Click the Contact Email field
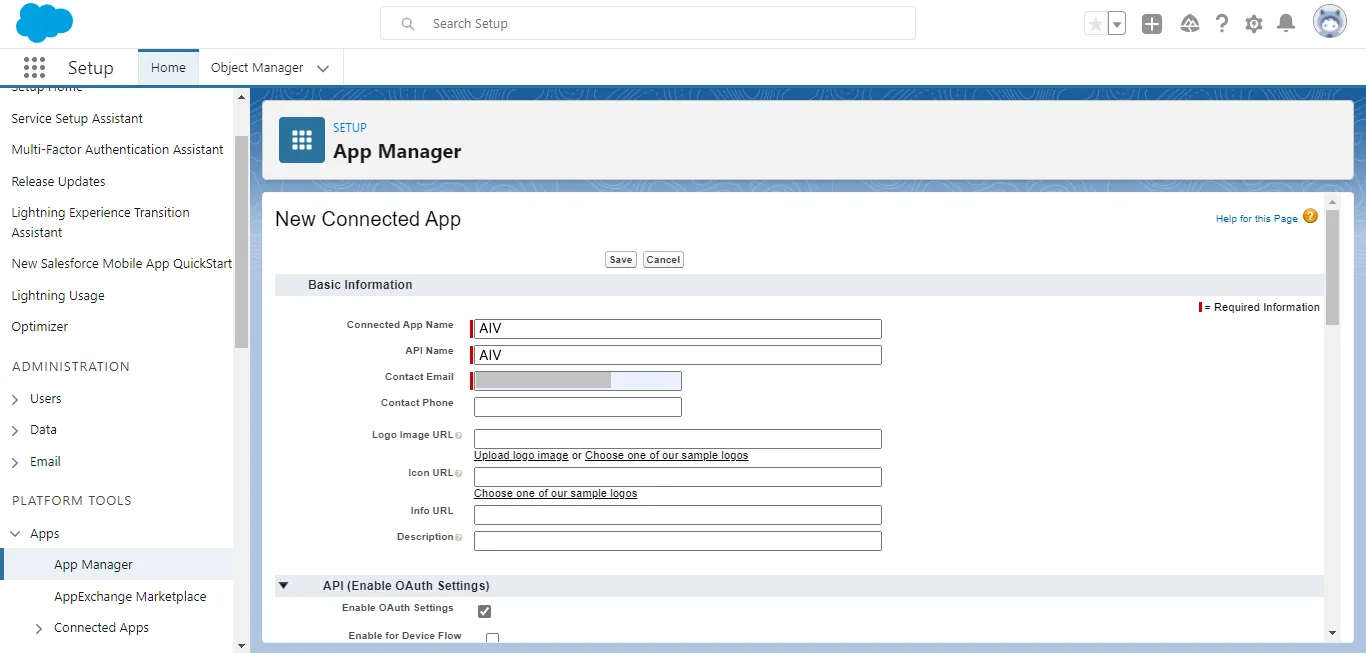Viewport: 1366px width, 653px height. pyautogui.click(x=578, y=381)
